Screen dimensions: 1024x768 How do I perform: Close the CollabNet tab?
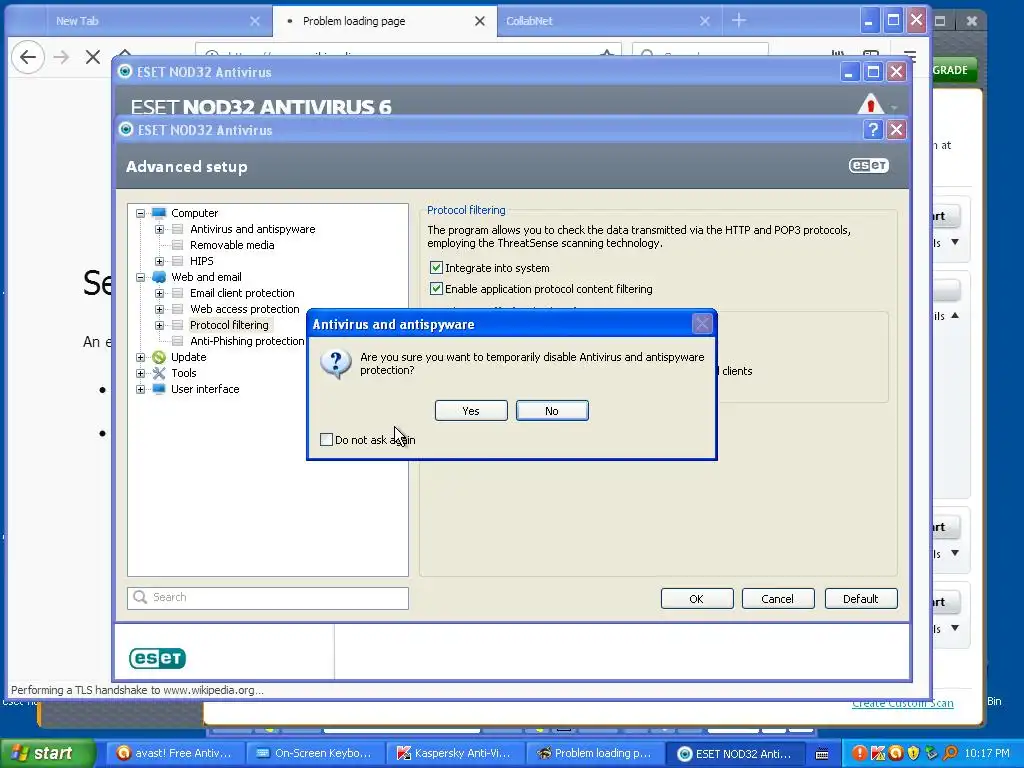[x=705, y=21]
